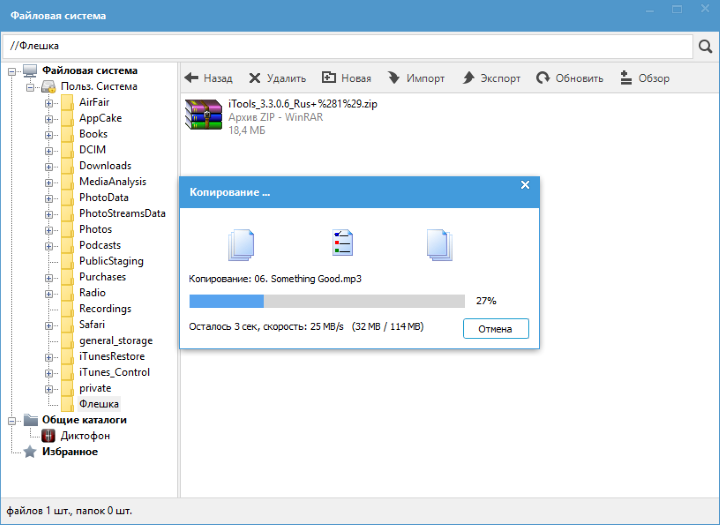The image size is (720, 525).
Task: Expand the DCIM folder
Action: point(49,151)
